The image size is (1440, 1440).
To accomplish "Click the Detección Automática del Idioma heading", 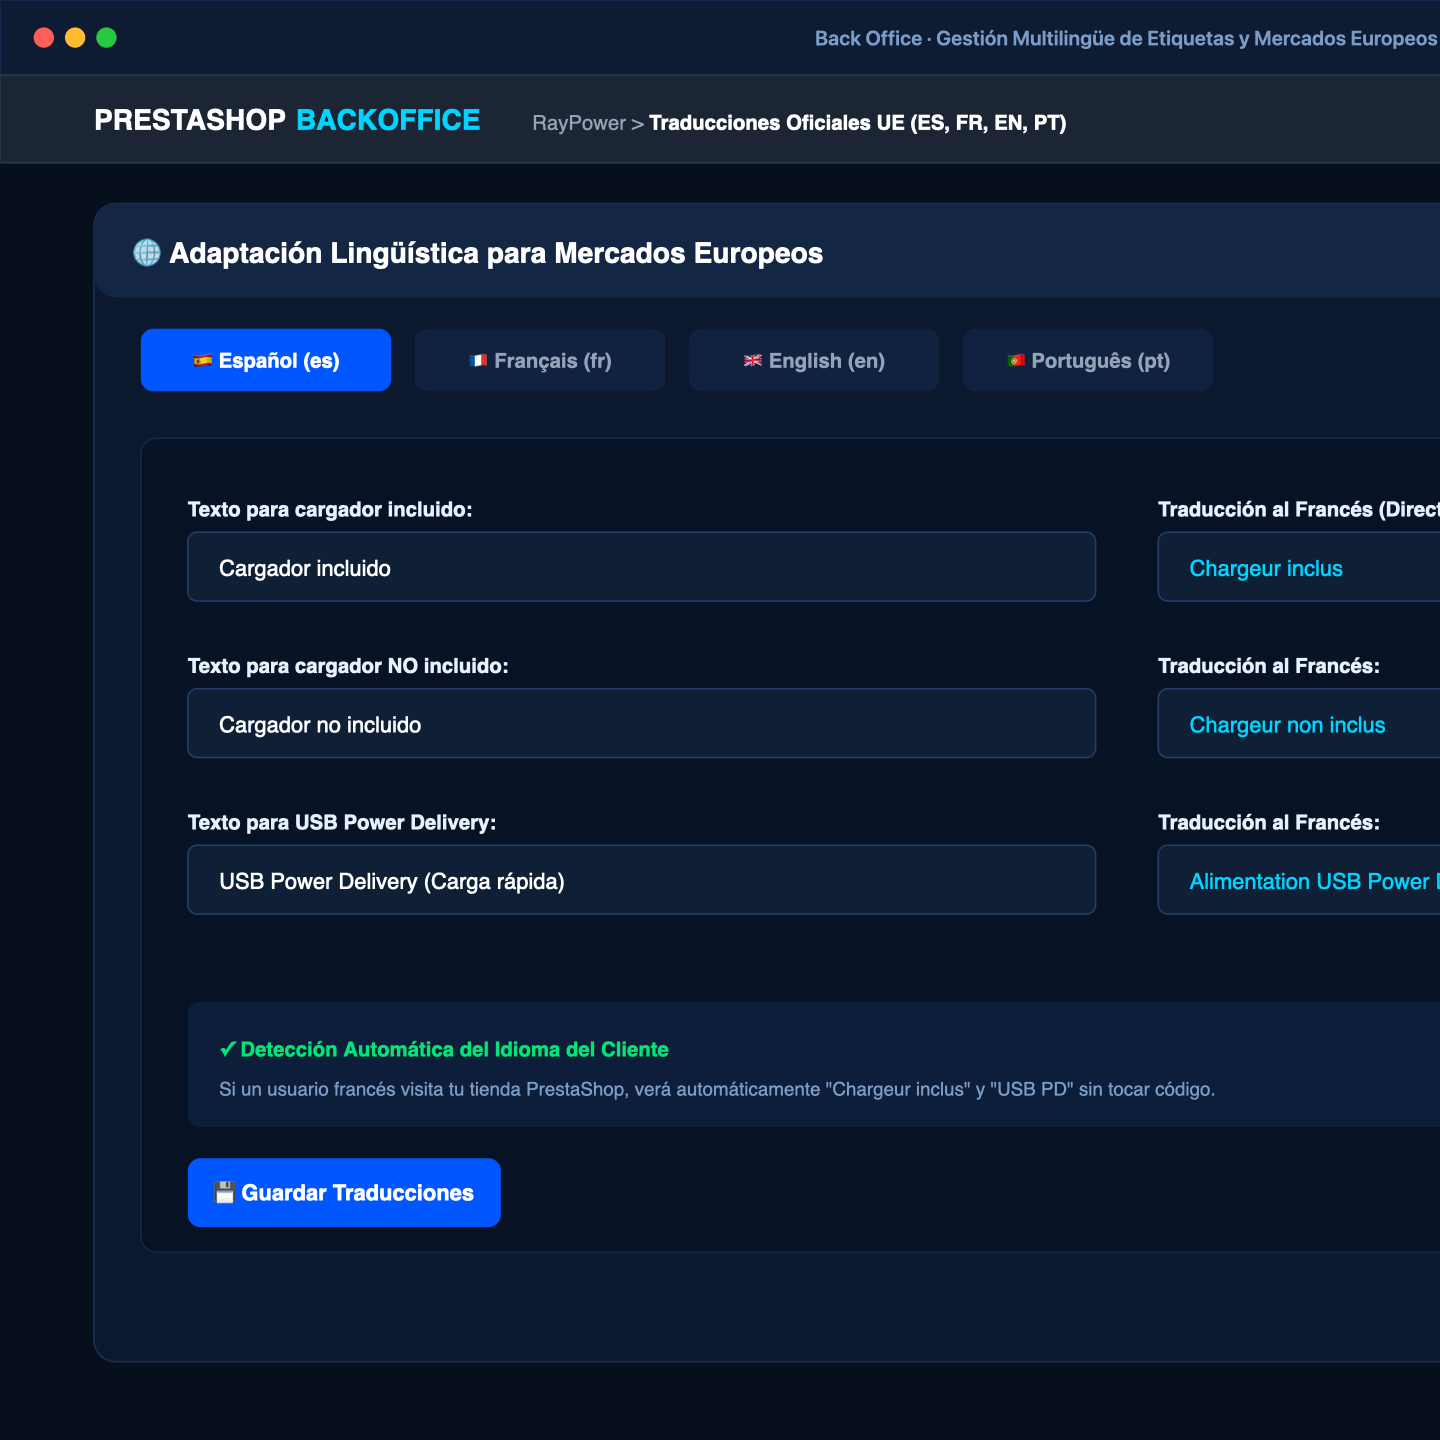I will point(455,1050).
